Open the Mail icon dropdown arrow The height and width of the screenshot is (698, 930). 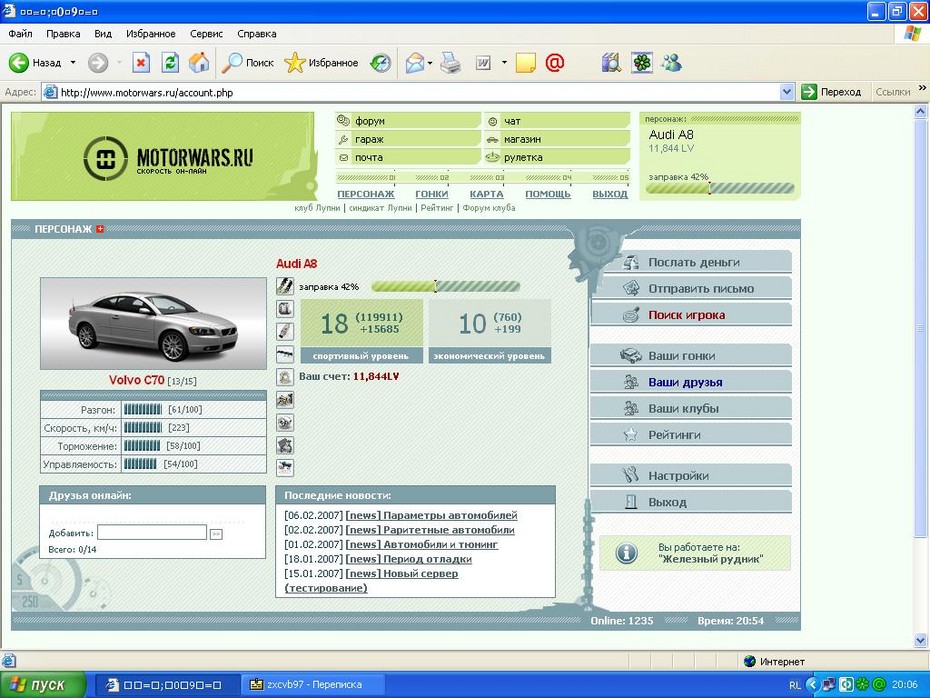click(430, 62)
